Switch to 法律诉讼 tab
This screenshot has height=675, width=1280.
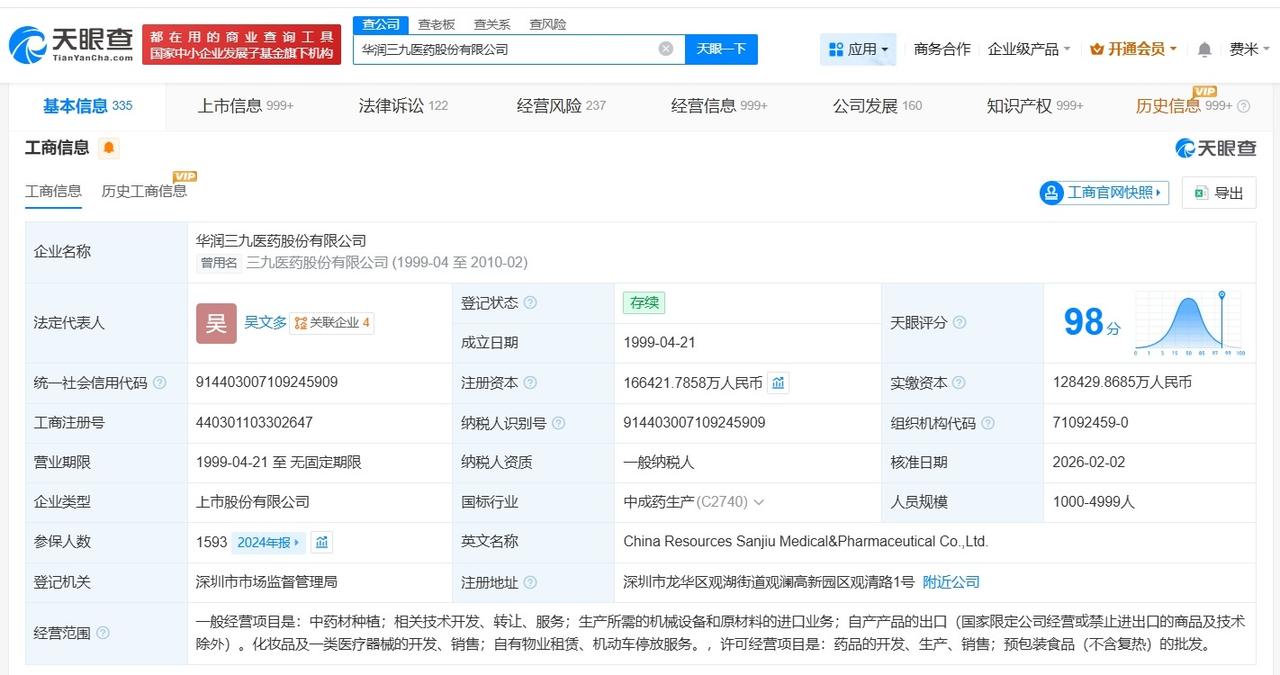click(403, 105)
